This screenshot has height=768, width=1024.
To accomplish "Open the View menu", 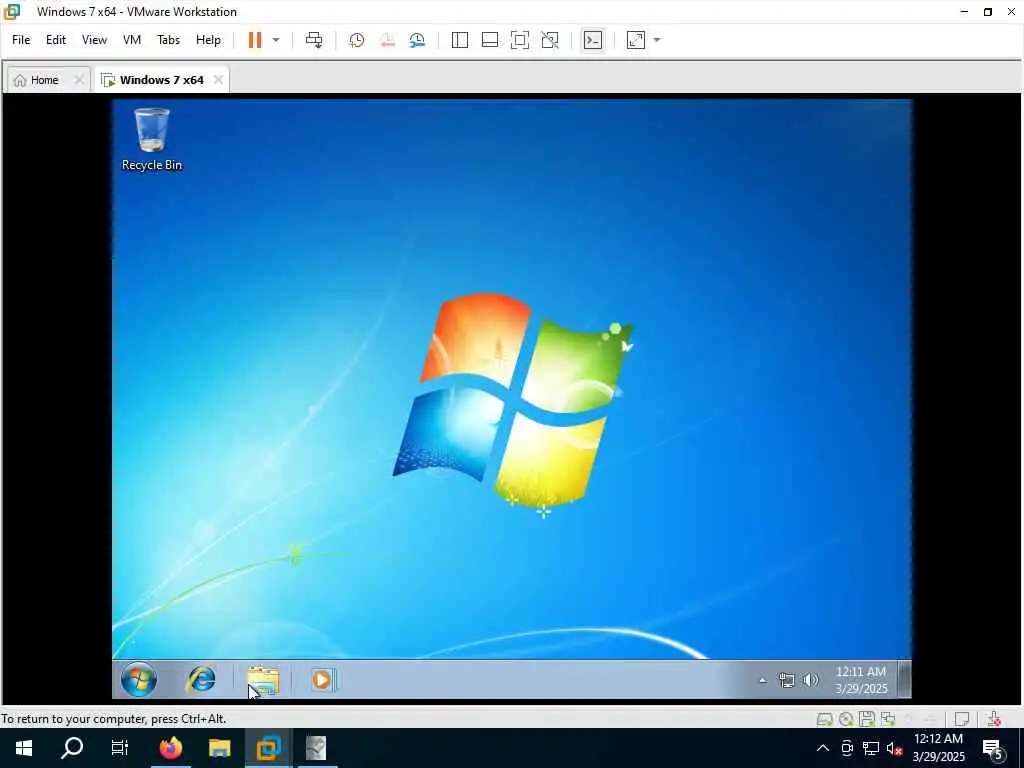I will click(x=94, y=40).
